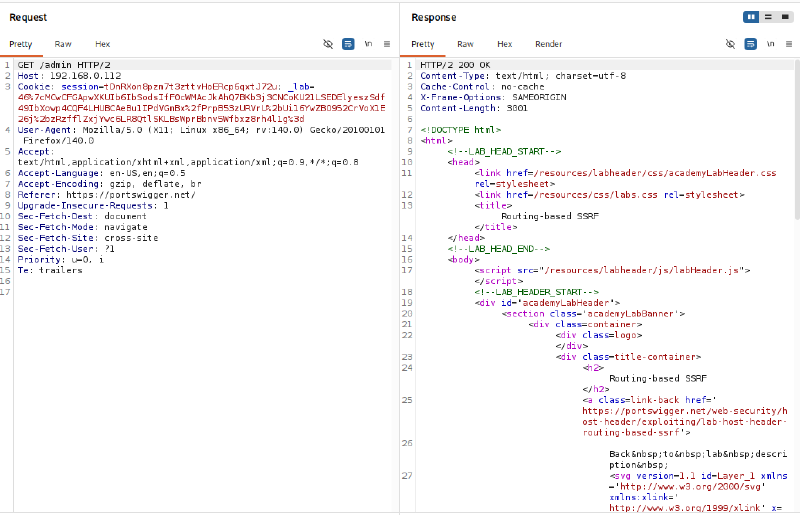
Task: Click the Referer: https://portswigger.net/ header
Action: click(x=107, y=194)
